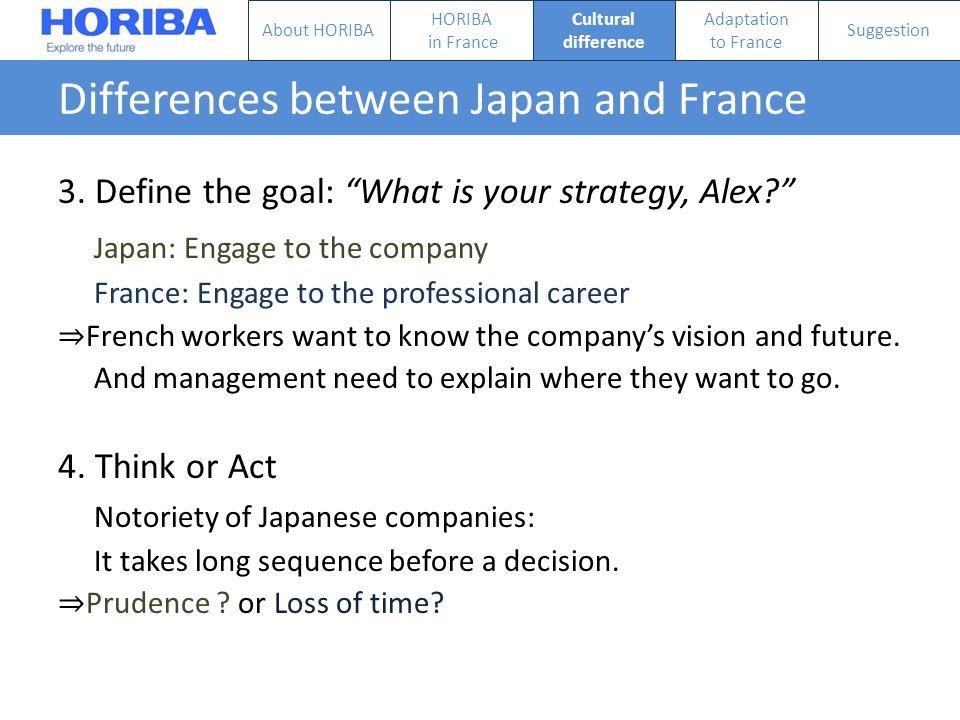Click the Explore the future tagline

[91, 48]
